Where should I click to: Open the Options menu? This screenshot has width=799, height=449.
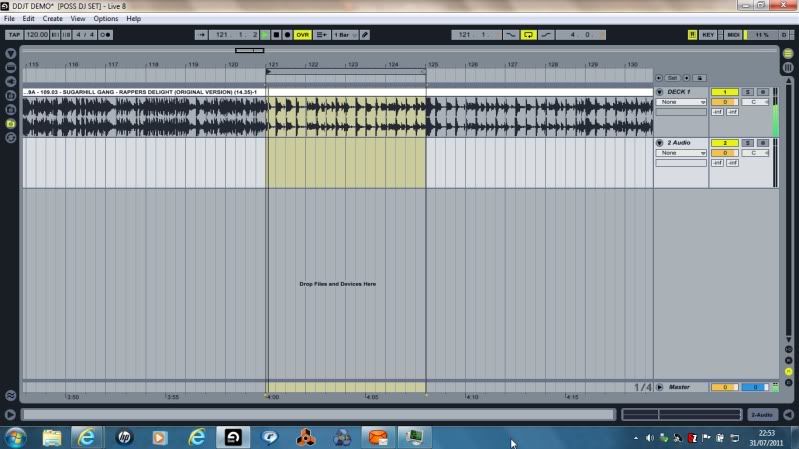click(106, 19)
